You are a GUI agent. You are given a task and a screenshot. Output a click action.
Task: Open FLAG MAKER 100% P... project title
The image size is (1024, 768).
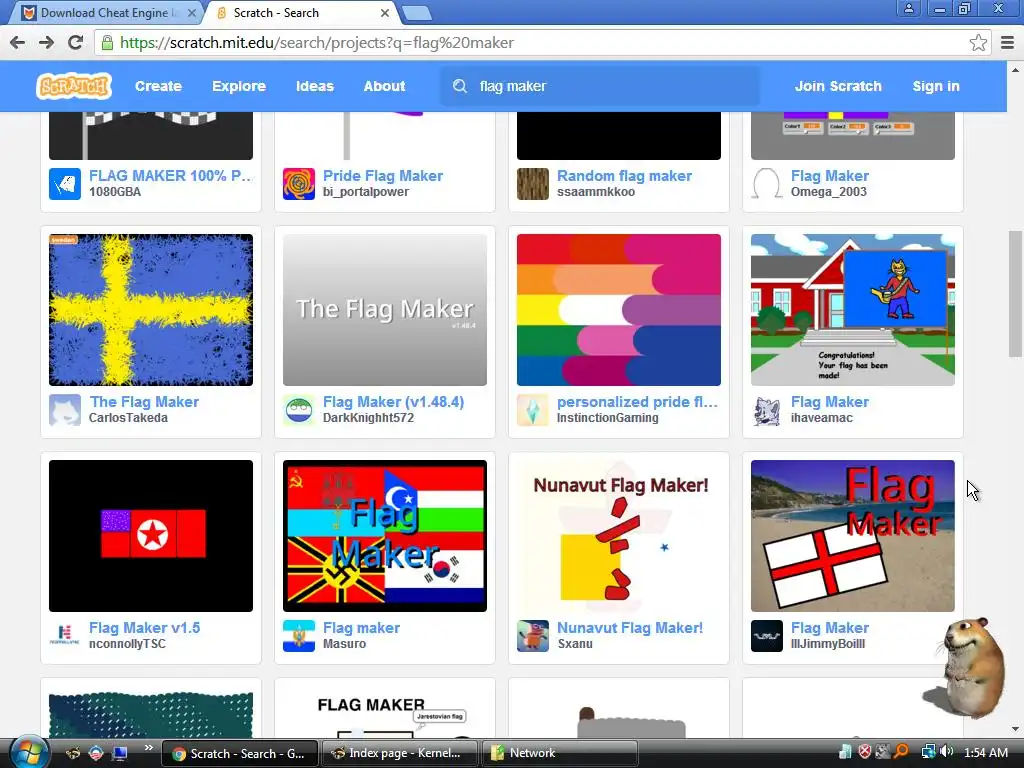pyautogui.click(x=170, y=176)
